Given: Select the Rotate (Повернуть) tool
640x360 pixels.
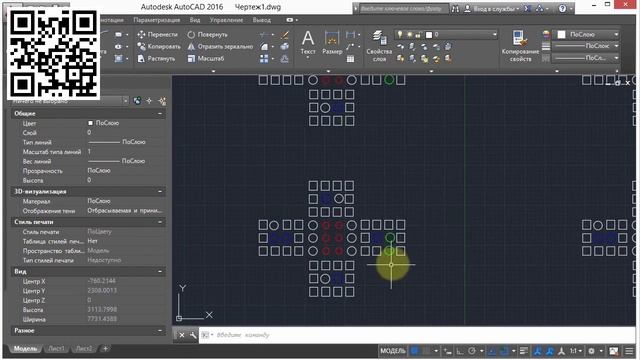Looking at the screenshot, I should (207, 35).
